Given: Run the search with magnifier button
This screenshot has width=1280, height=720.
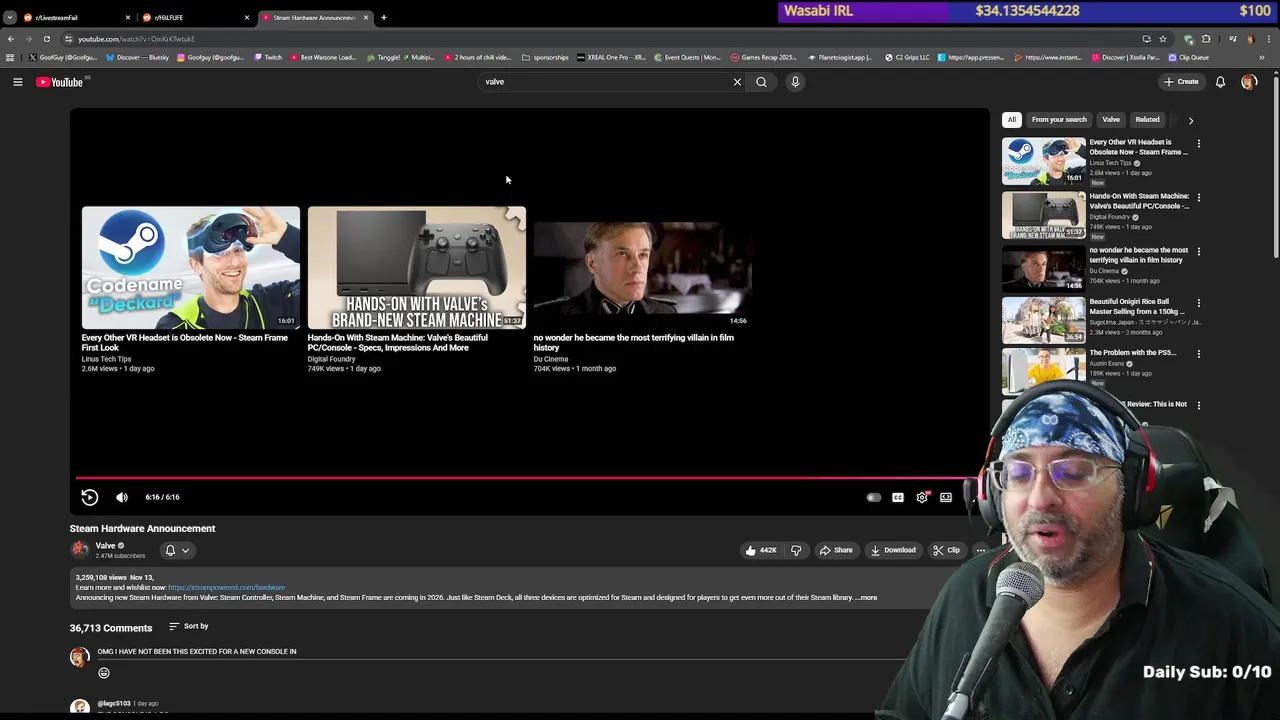Looking at the screenshot, I should (x=762, y=82).
